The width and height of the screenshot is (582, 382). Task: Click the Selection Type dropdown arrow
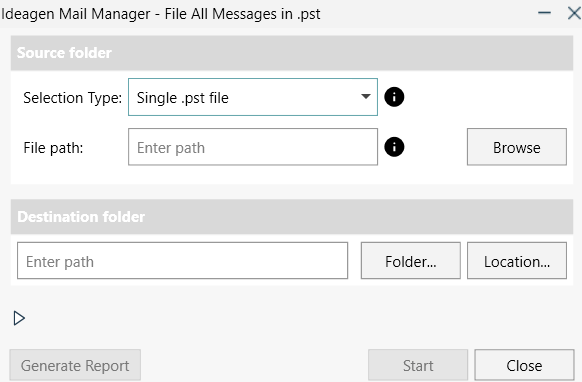(x=366, y=97)
